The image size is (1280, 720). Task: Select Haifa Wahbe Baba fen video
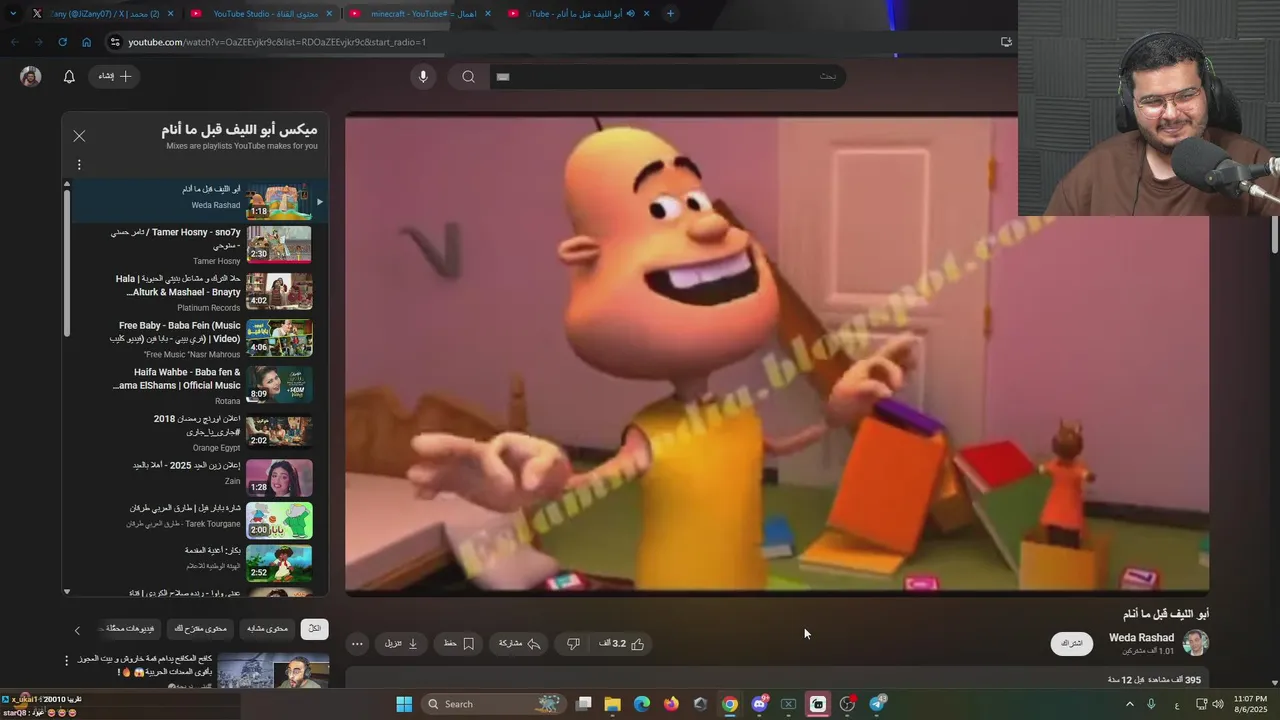click(198, 385)
